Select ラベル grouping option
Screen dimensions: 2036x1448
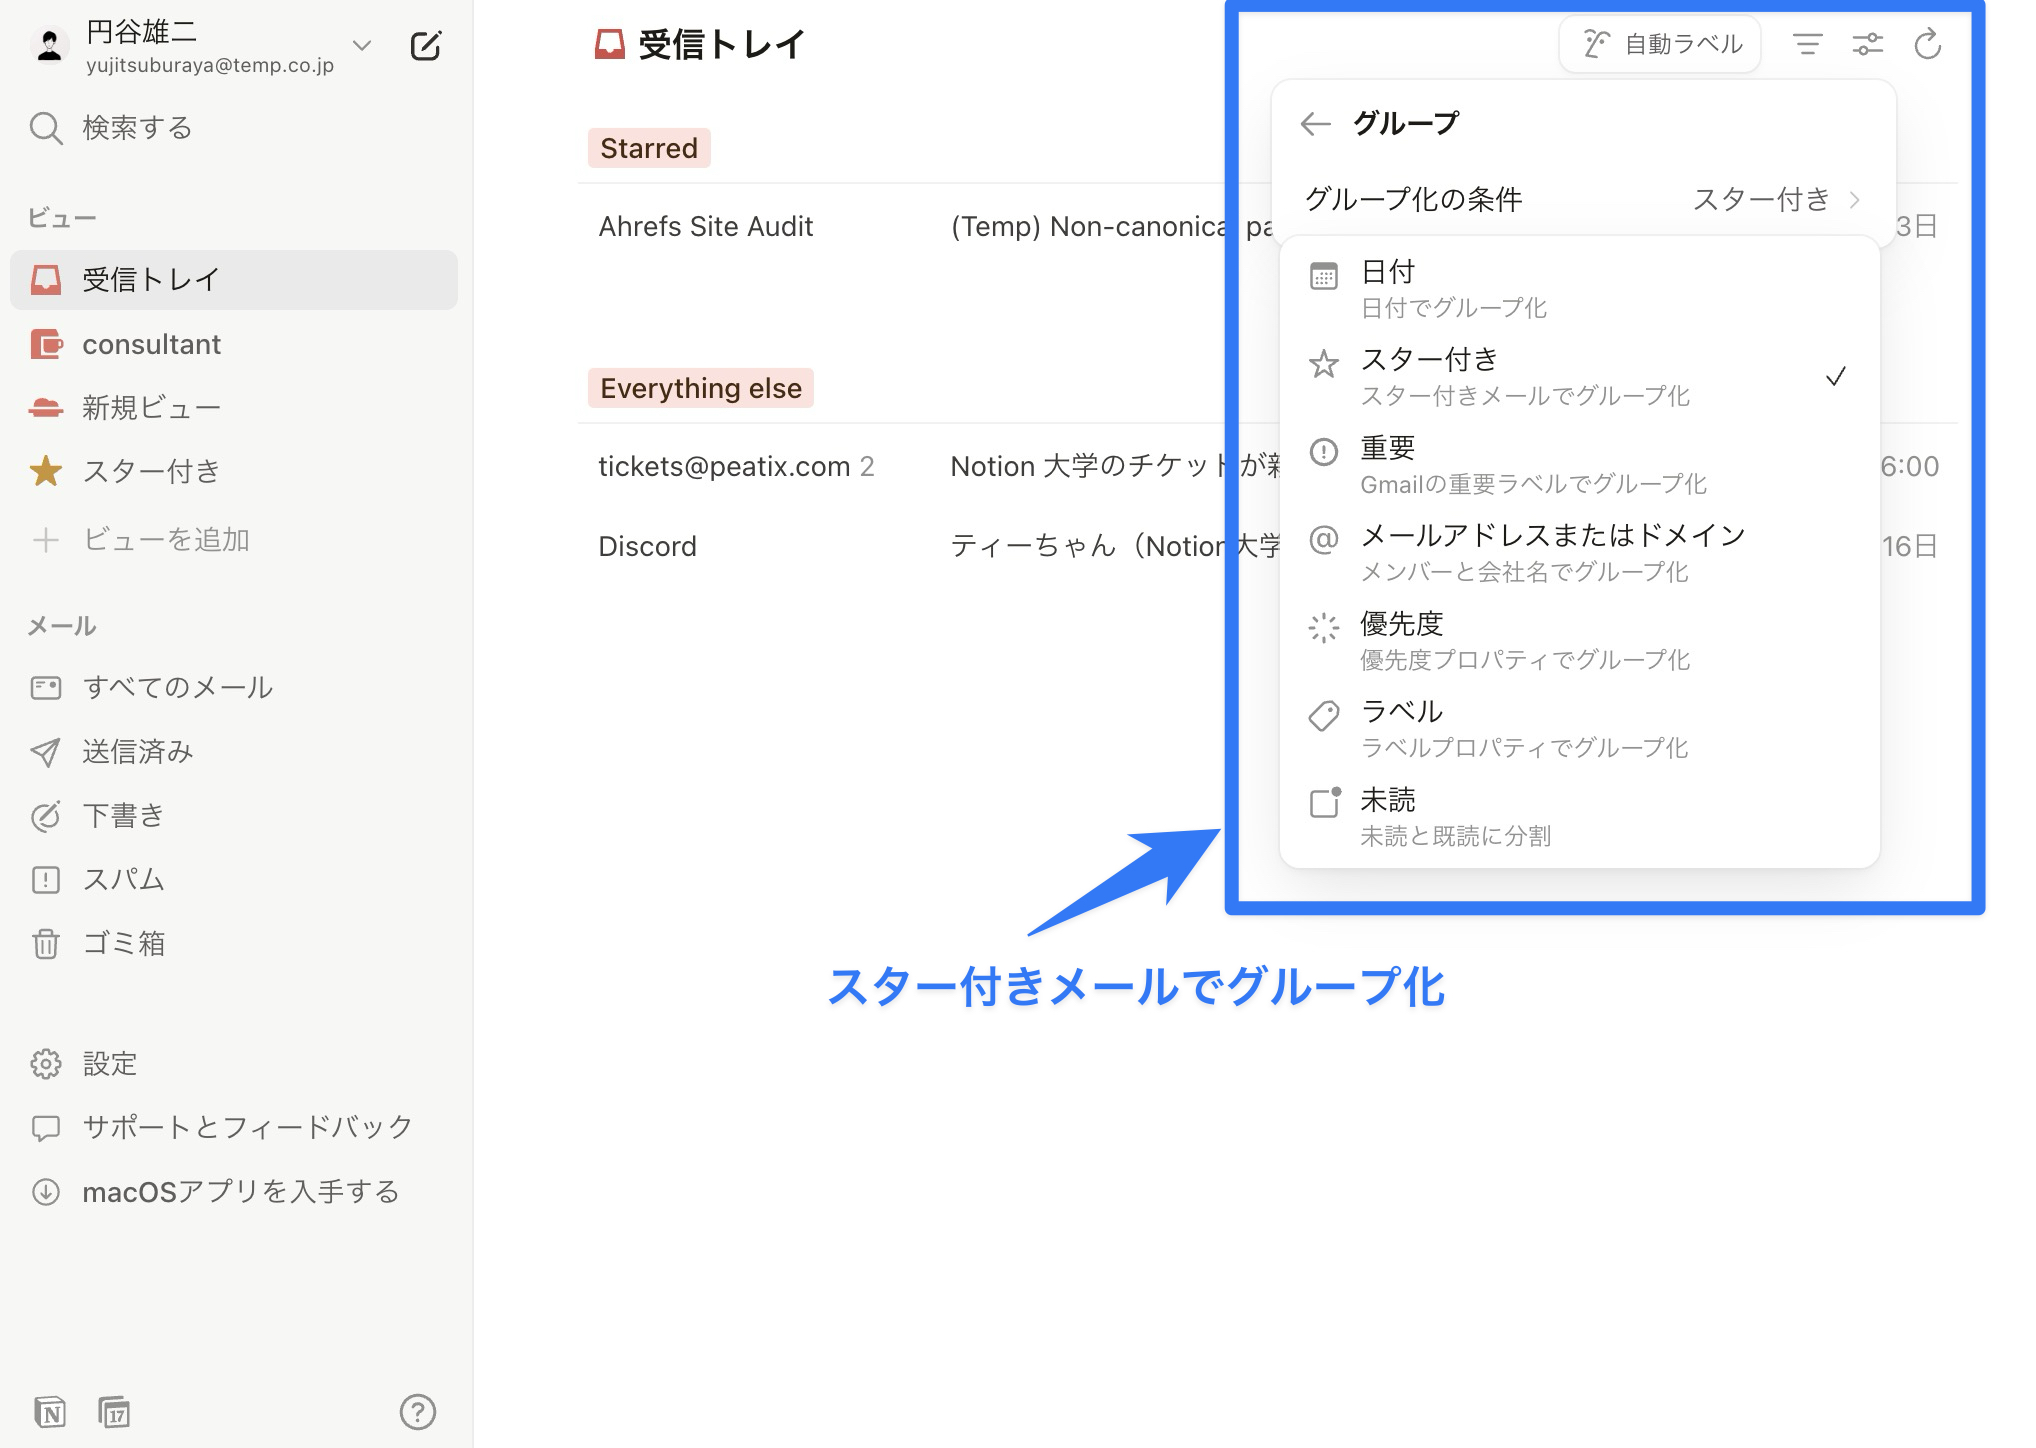coord(1579,729)
